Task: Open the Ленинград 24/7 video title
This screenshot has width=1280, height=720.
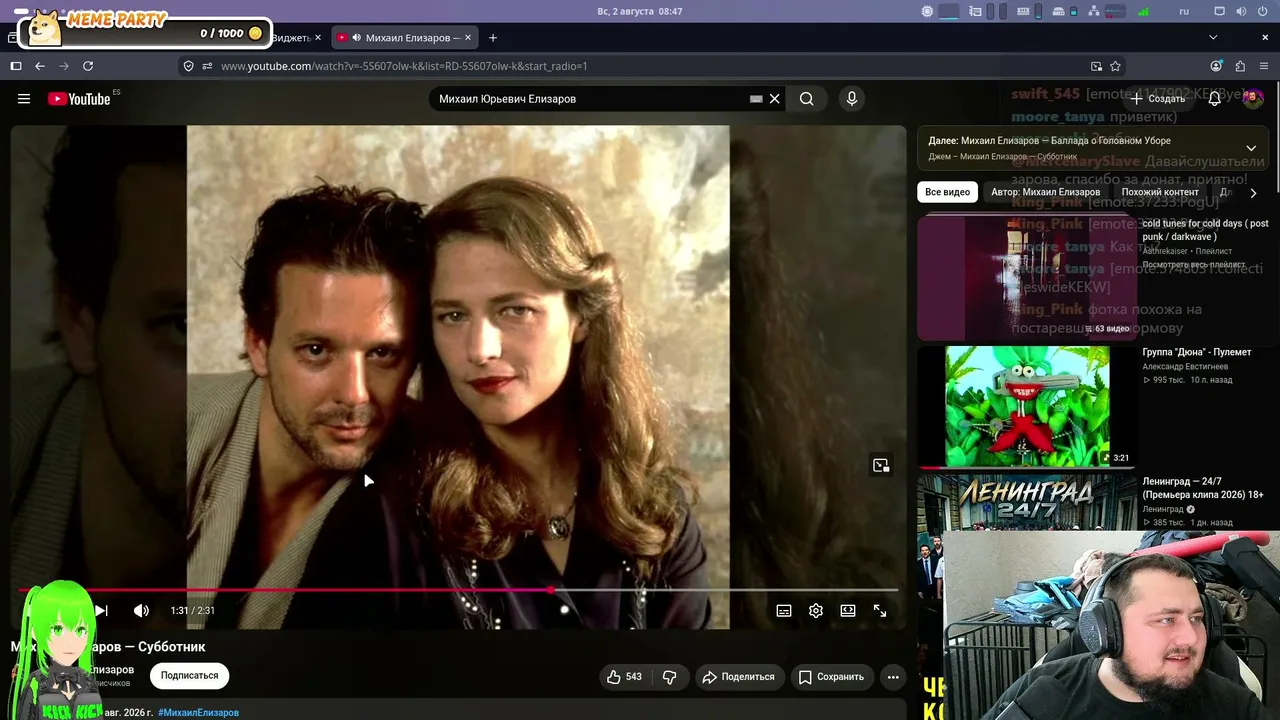Action: click(1203, 488)
